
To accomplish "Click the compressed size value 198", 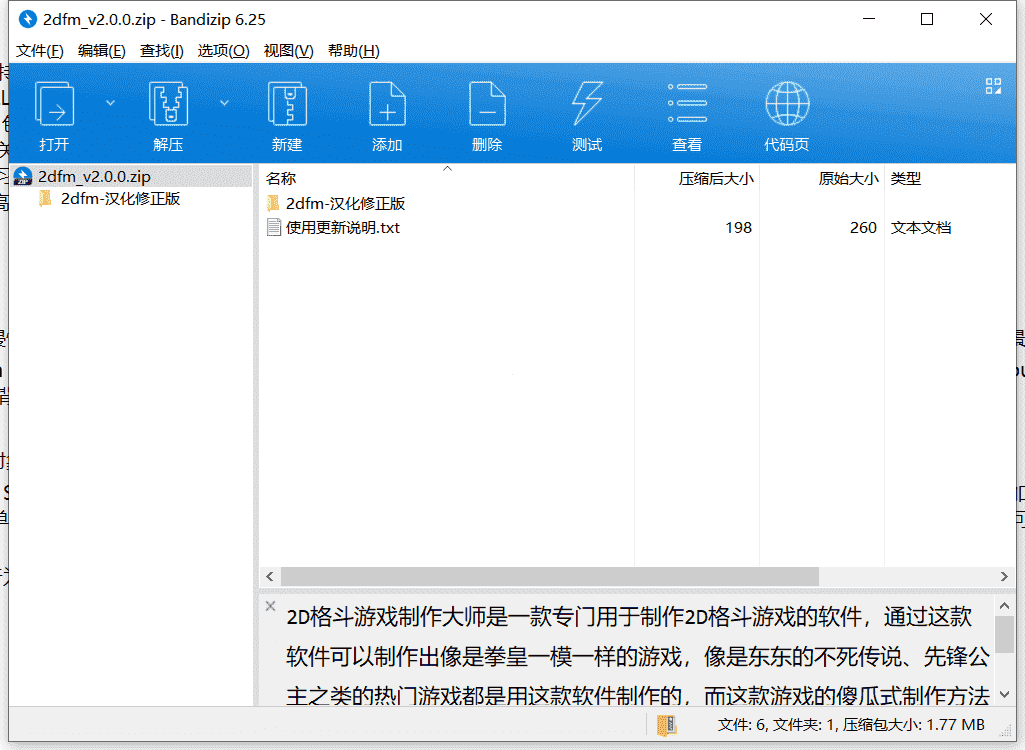I will [x=739, y=228].
